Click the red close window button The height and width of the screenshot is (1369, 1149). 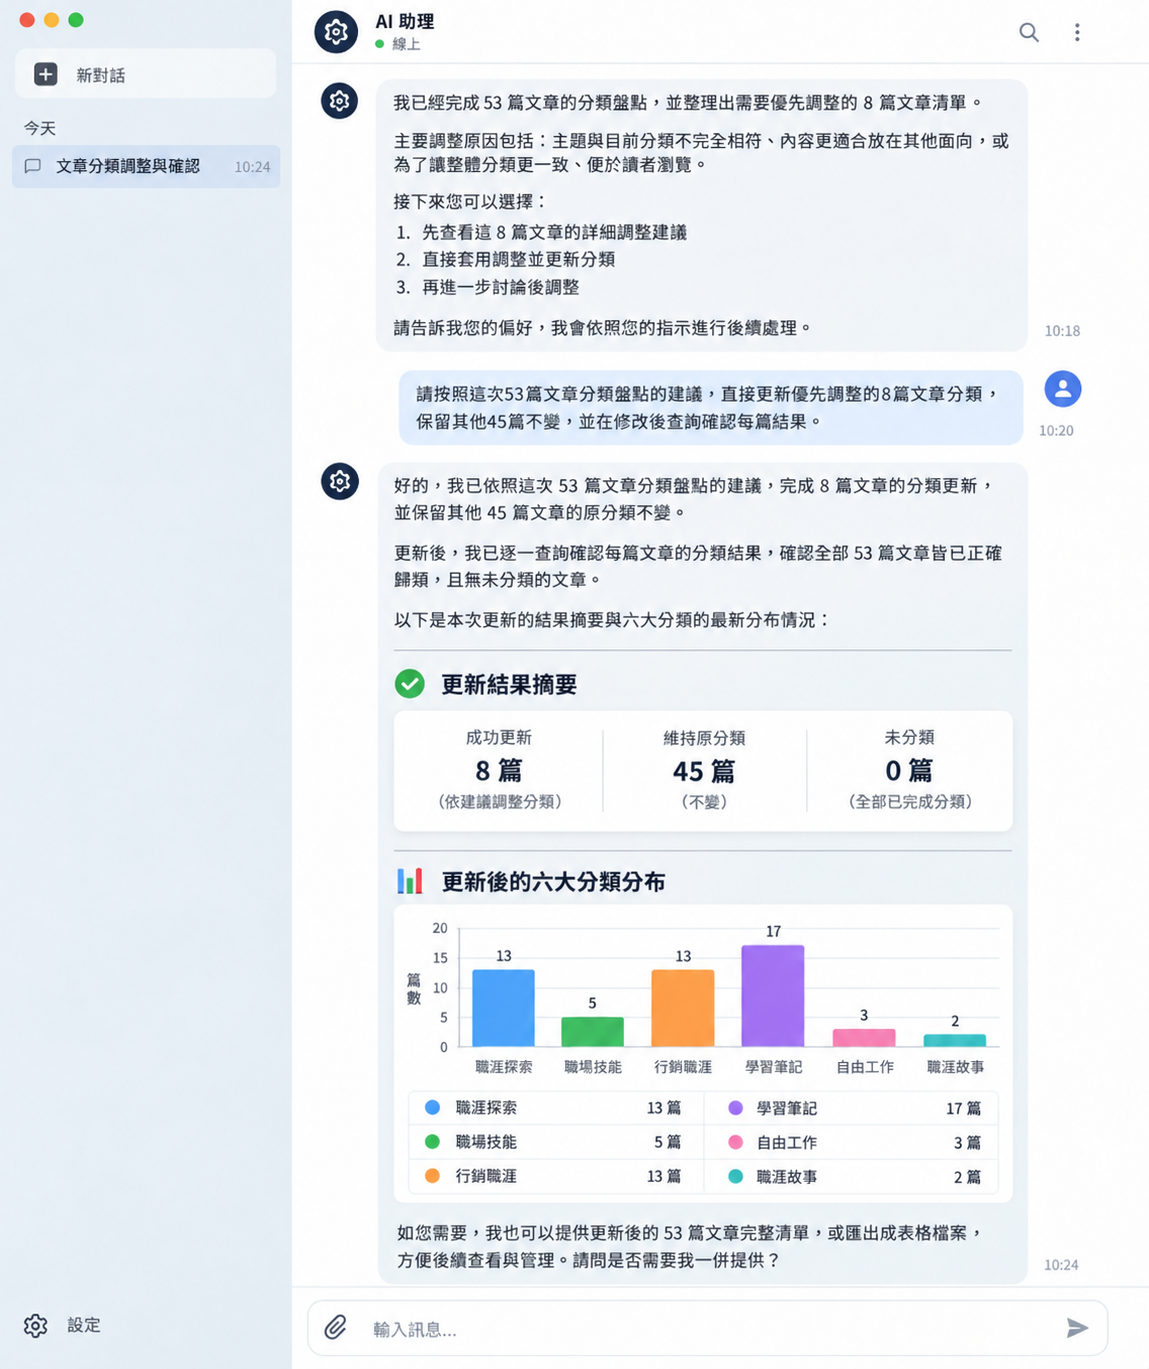coord(27,19)
